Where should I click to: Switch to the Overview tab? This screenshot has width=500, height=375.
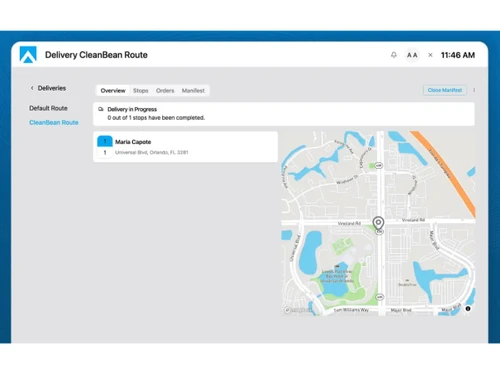click(113, 90)
